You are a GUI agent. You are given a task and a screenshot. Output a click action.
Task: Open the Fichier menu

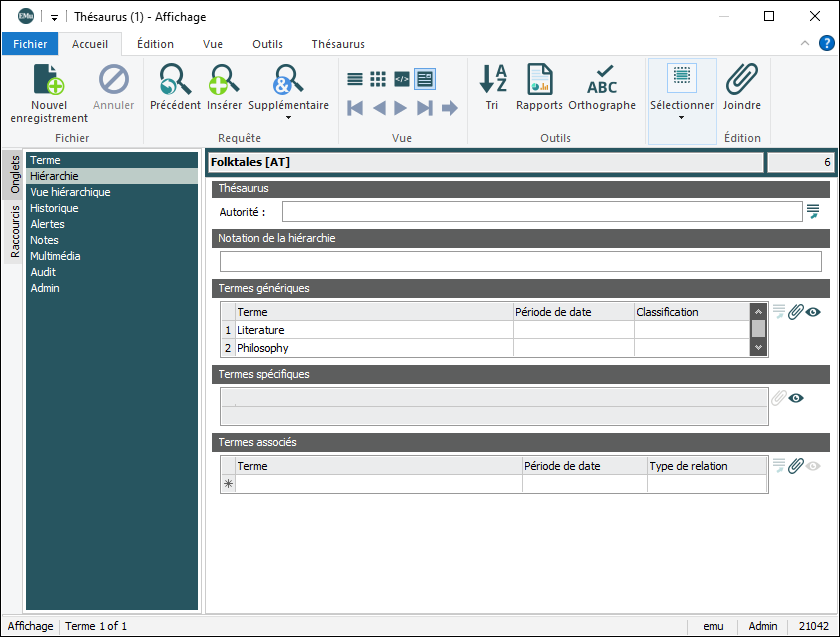click(30, 44)
